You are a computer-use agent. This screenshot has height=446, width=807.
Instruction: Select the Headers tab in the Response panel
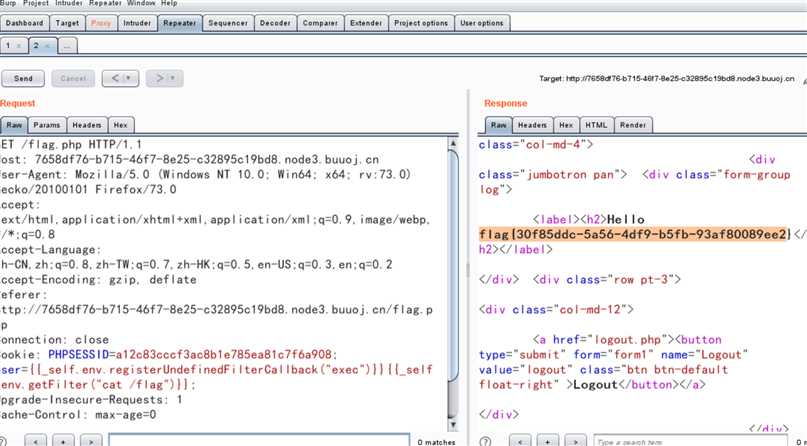532,125
